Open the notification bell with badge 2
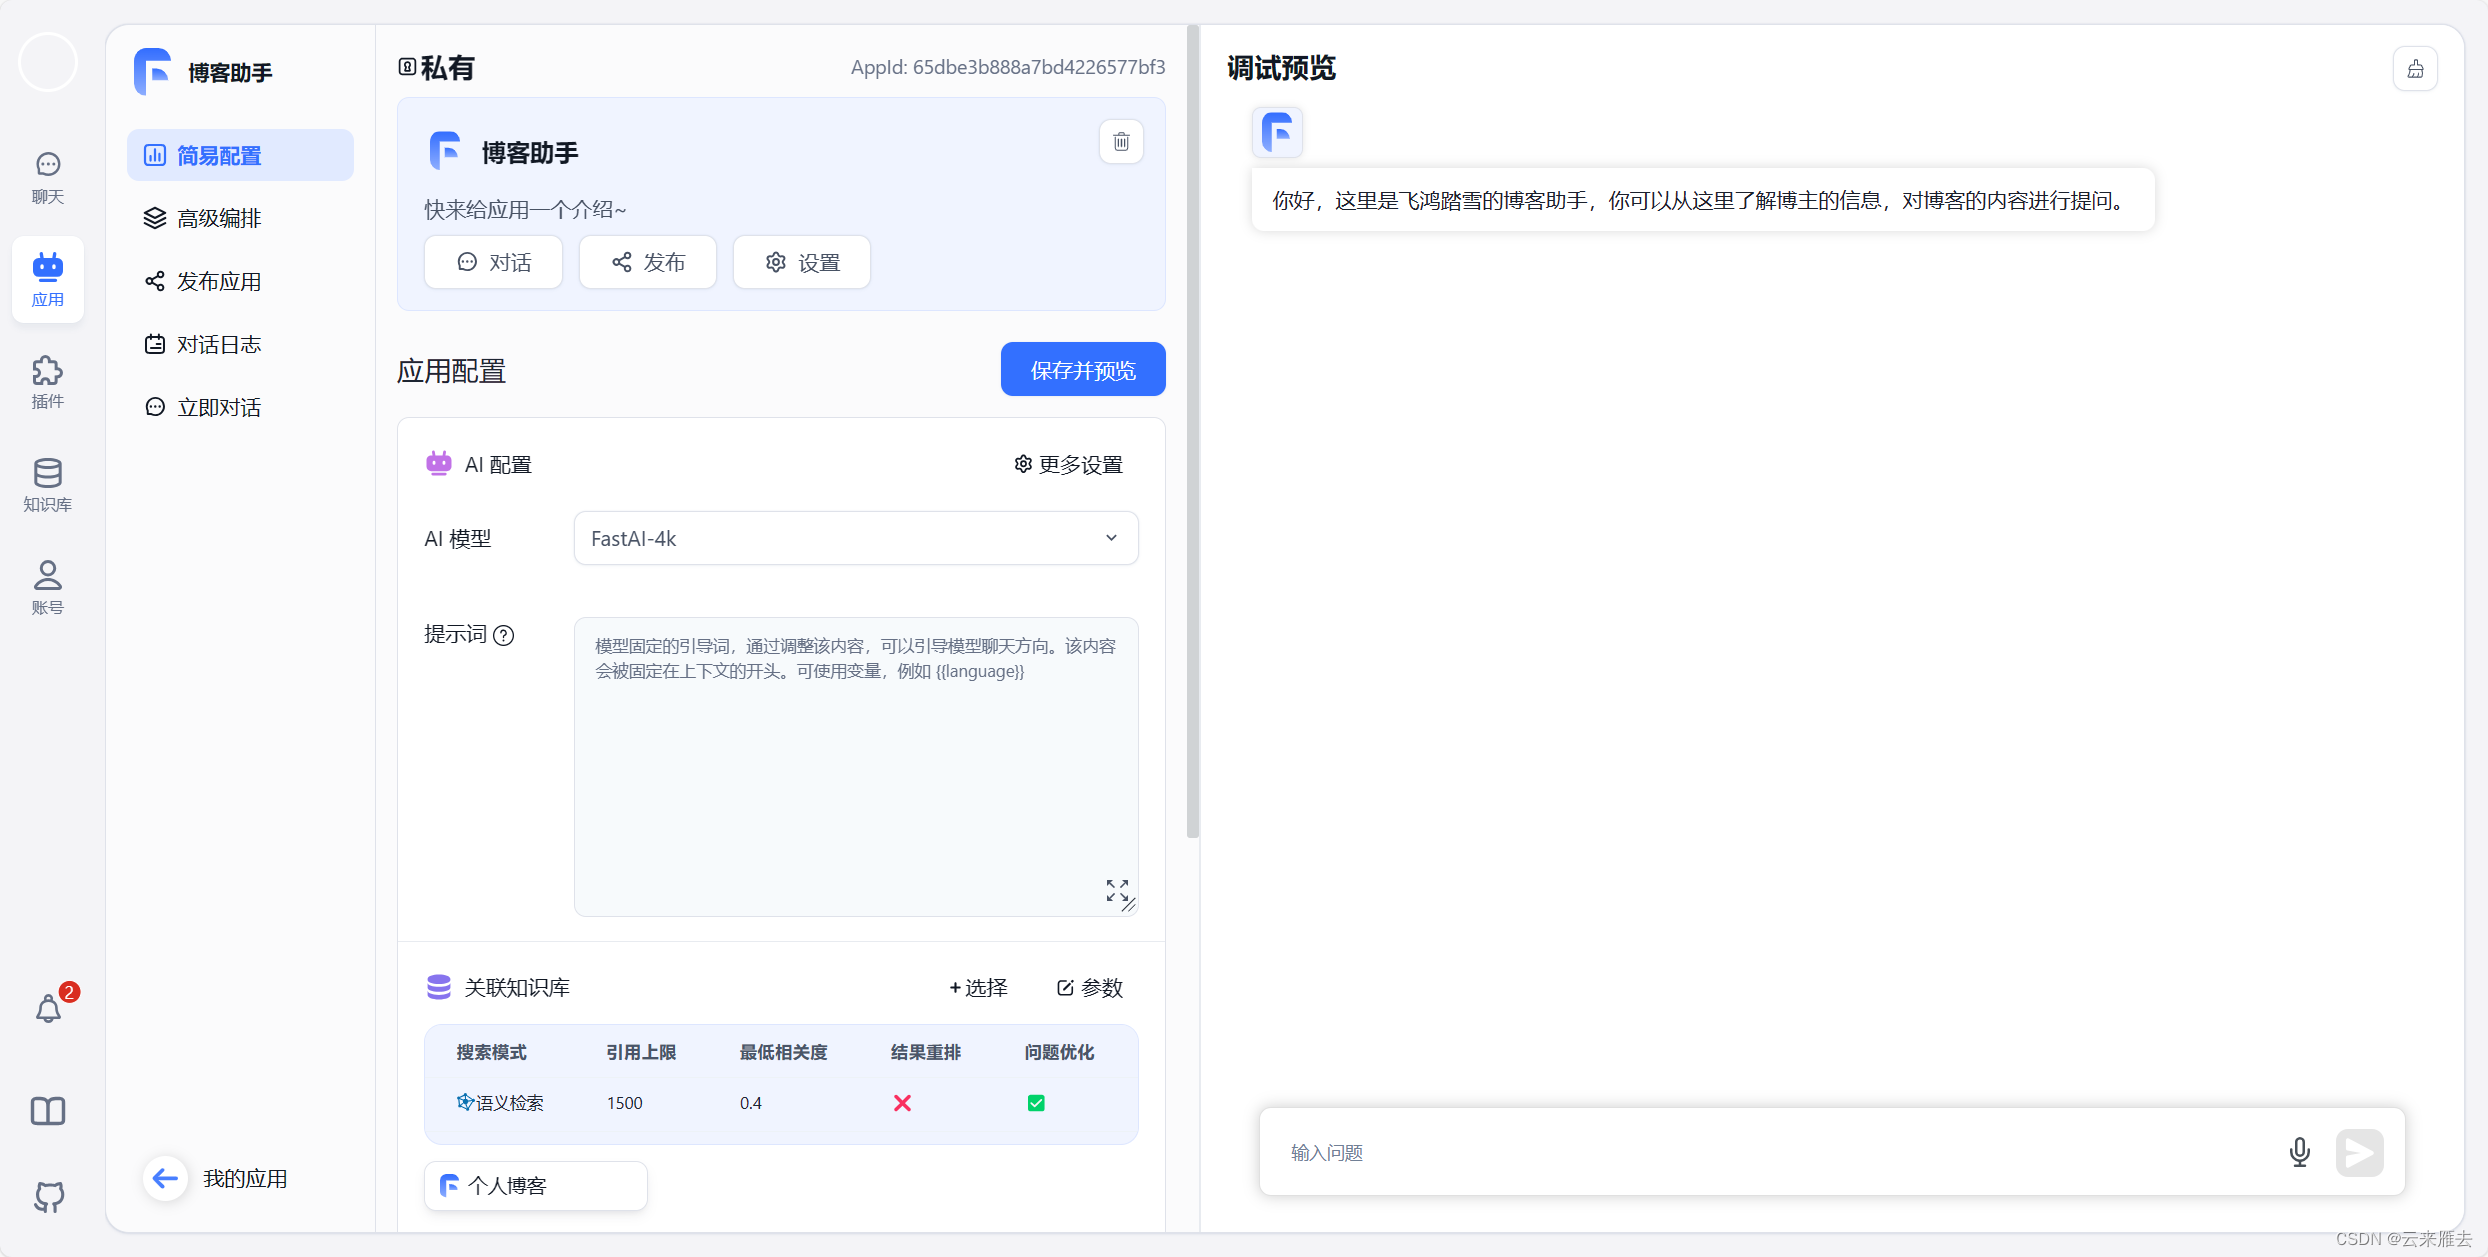Screen dimensions: 2488x1257 coord(47,1008)
